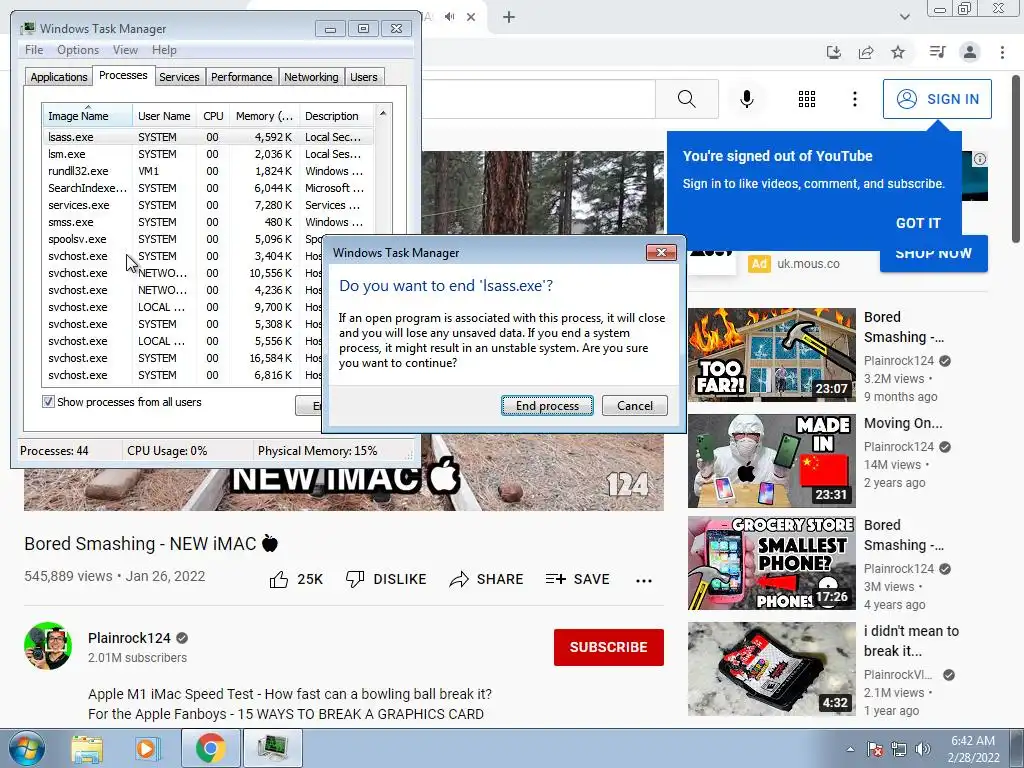
Task: Switch to the Users tab
Action: coord(364,77)
